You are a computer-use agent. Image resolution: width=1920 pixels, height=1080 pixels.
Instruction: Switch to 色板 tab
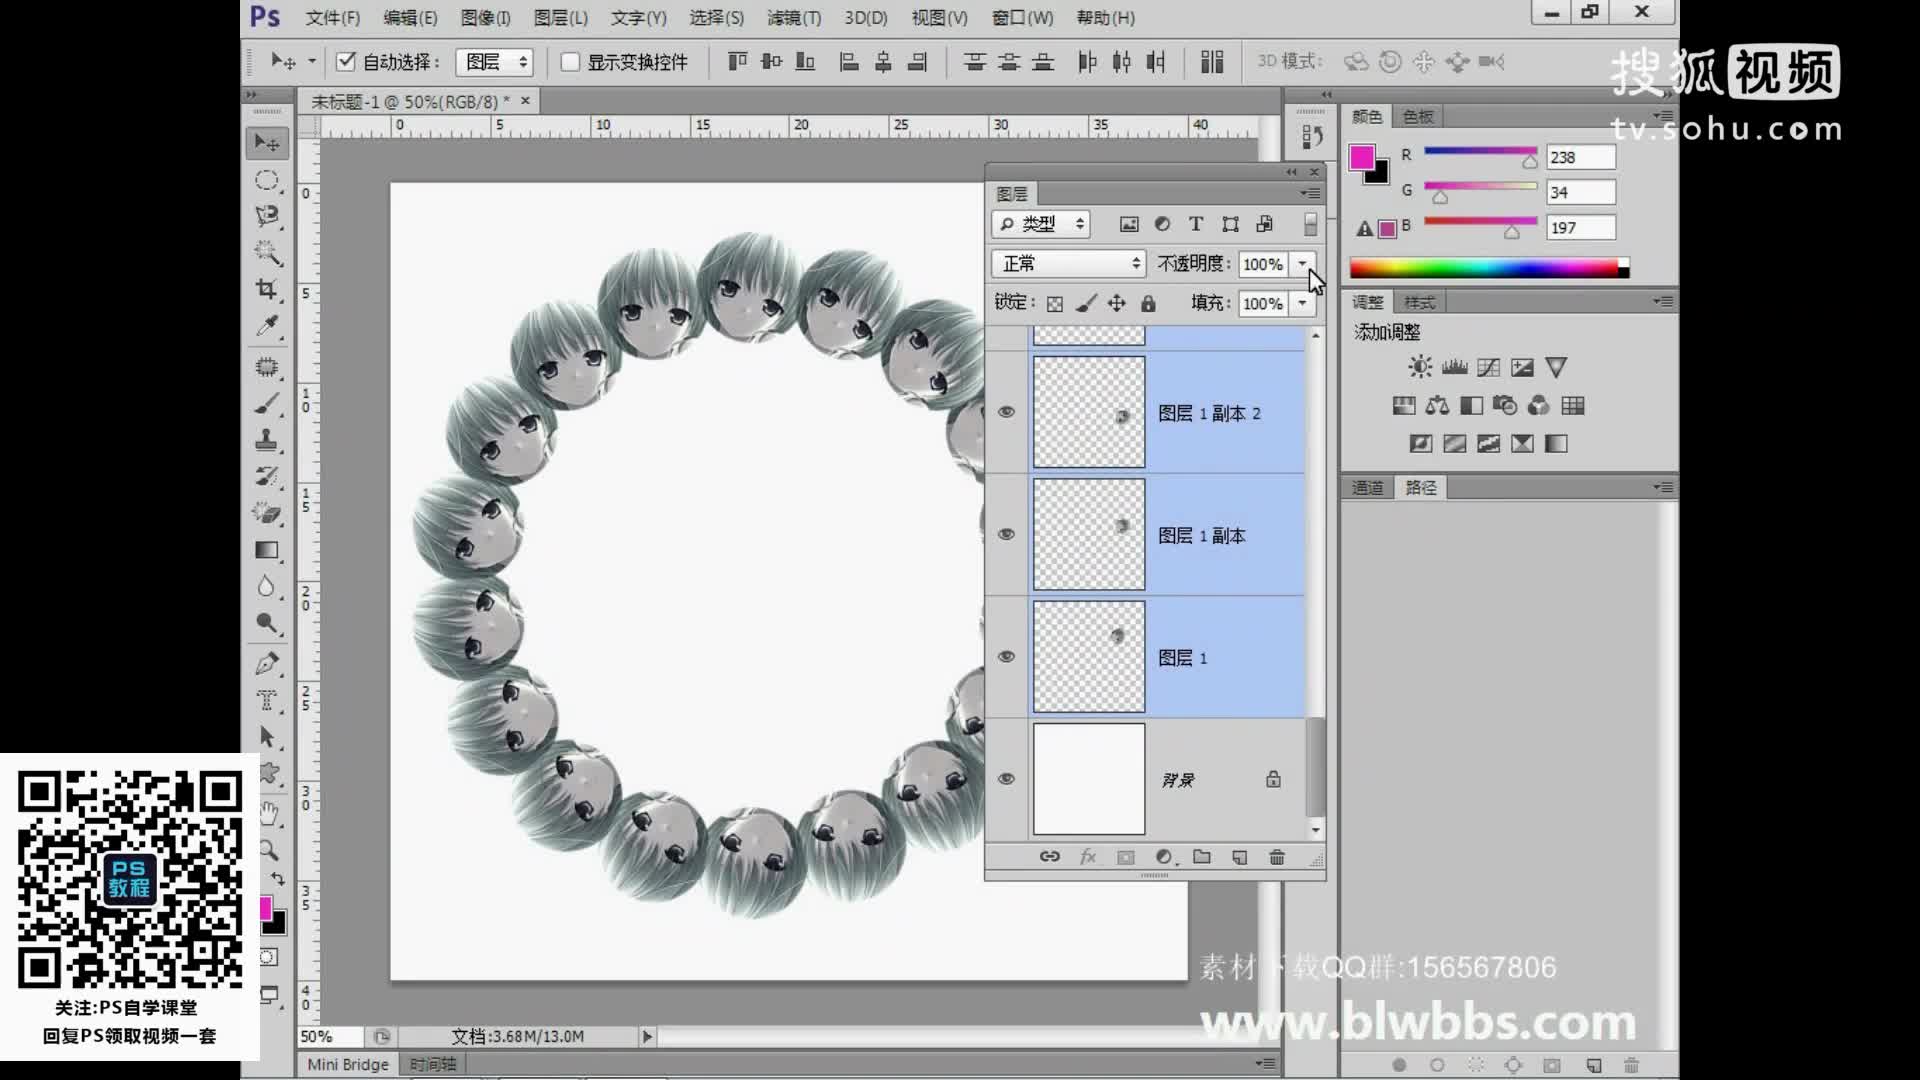1418,117
